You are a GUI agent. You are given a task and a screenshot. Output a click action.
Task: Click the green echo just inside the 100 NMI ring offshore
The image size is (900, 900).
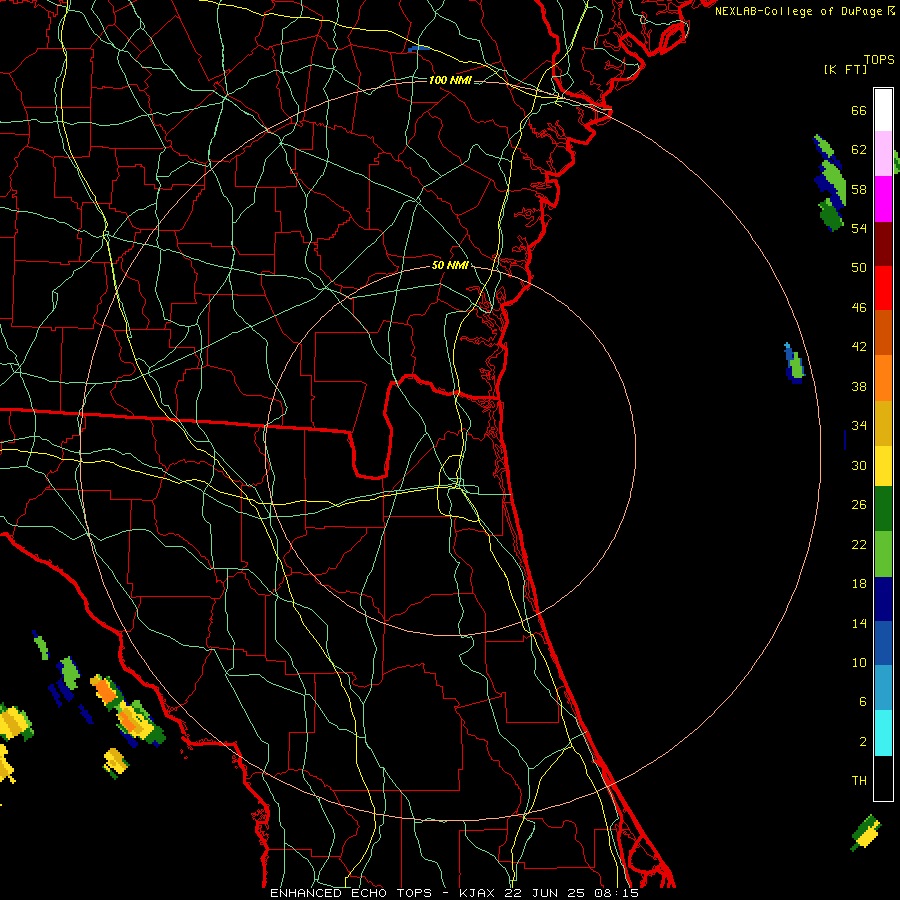(x=795, y=363)
